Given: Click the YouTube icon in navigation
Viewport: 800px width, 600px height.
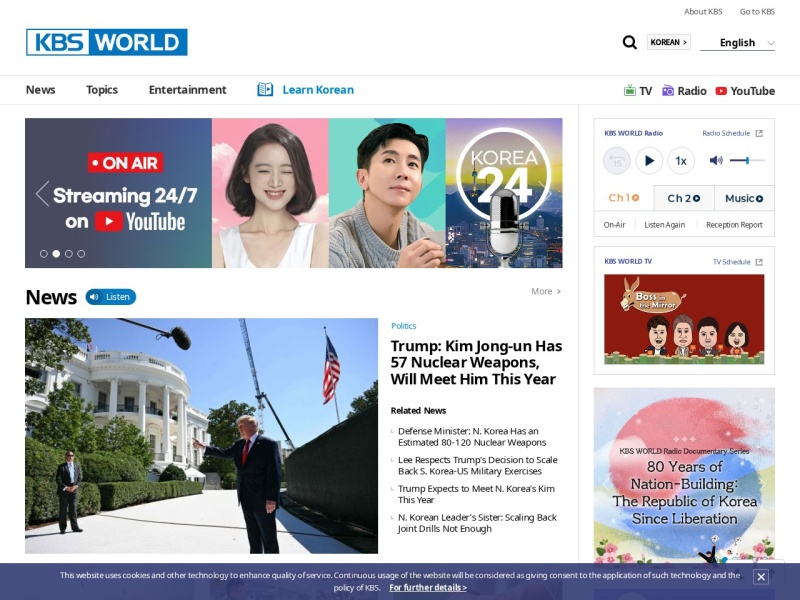Looking at the screenshot, I should (x=721, y=91).
